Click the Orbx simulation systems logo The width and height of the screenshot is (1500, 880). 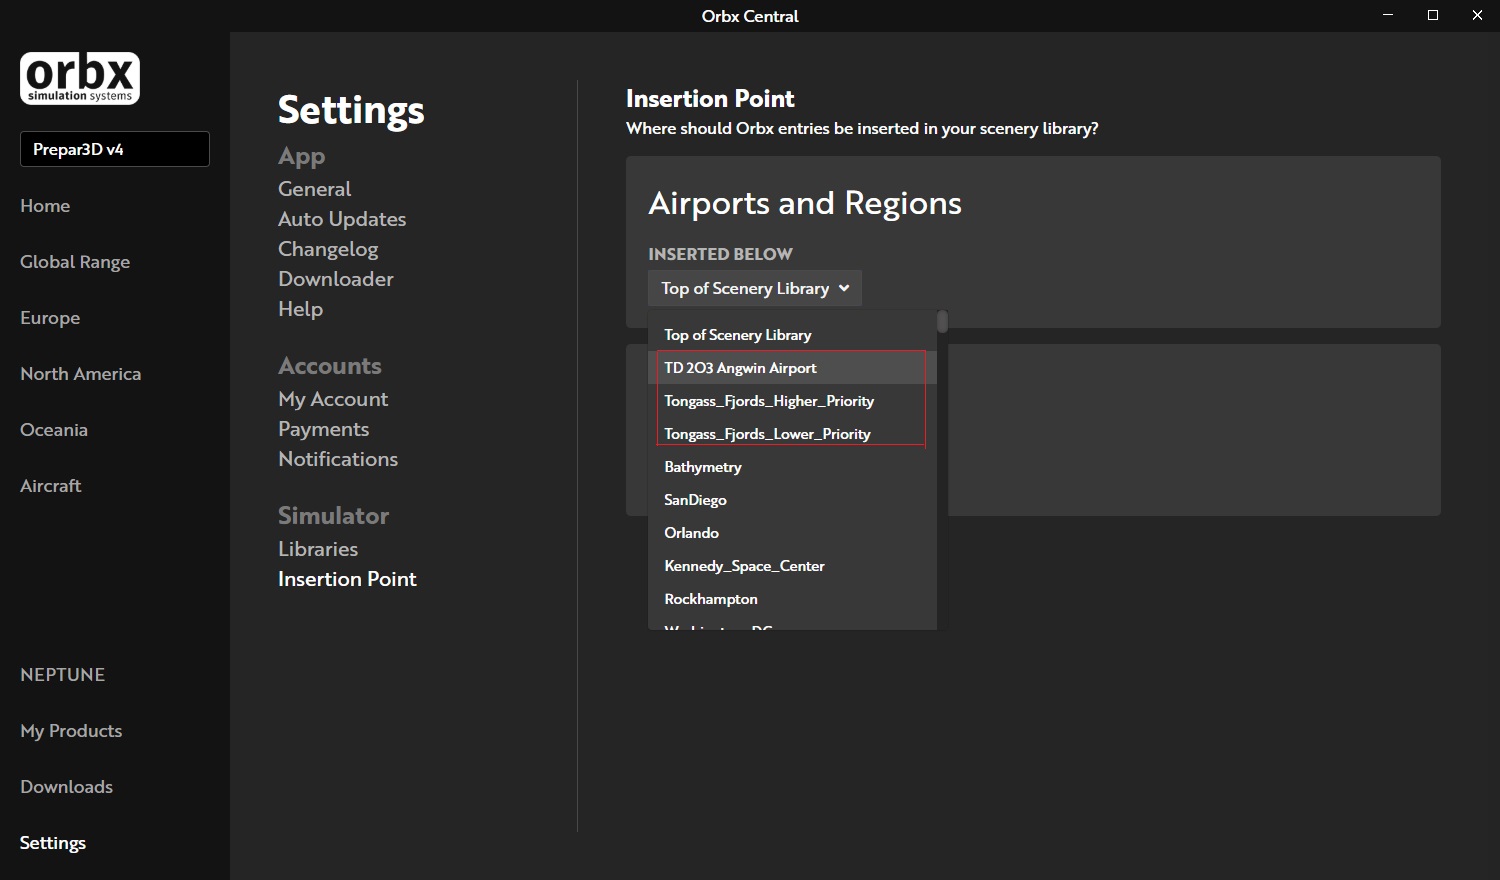[80, 78]
